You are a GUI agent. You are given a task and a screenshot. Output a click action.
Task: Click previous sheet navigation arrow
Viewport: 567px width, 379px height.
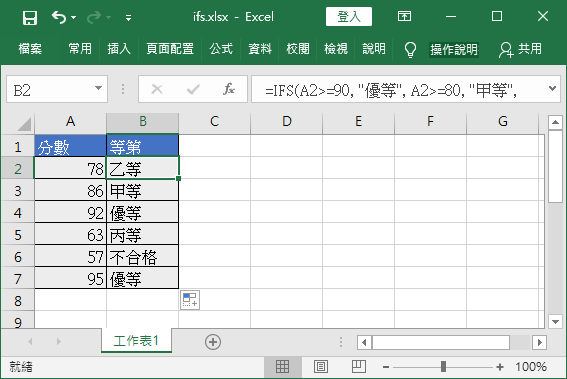(x=30, y=341)
